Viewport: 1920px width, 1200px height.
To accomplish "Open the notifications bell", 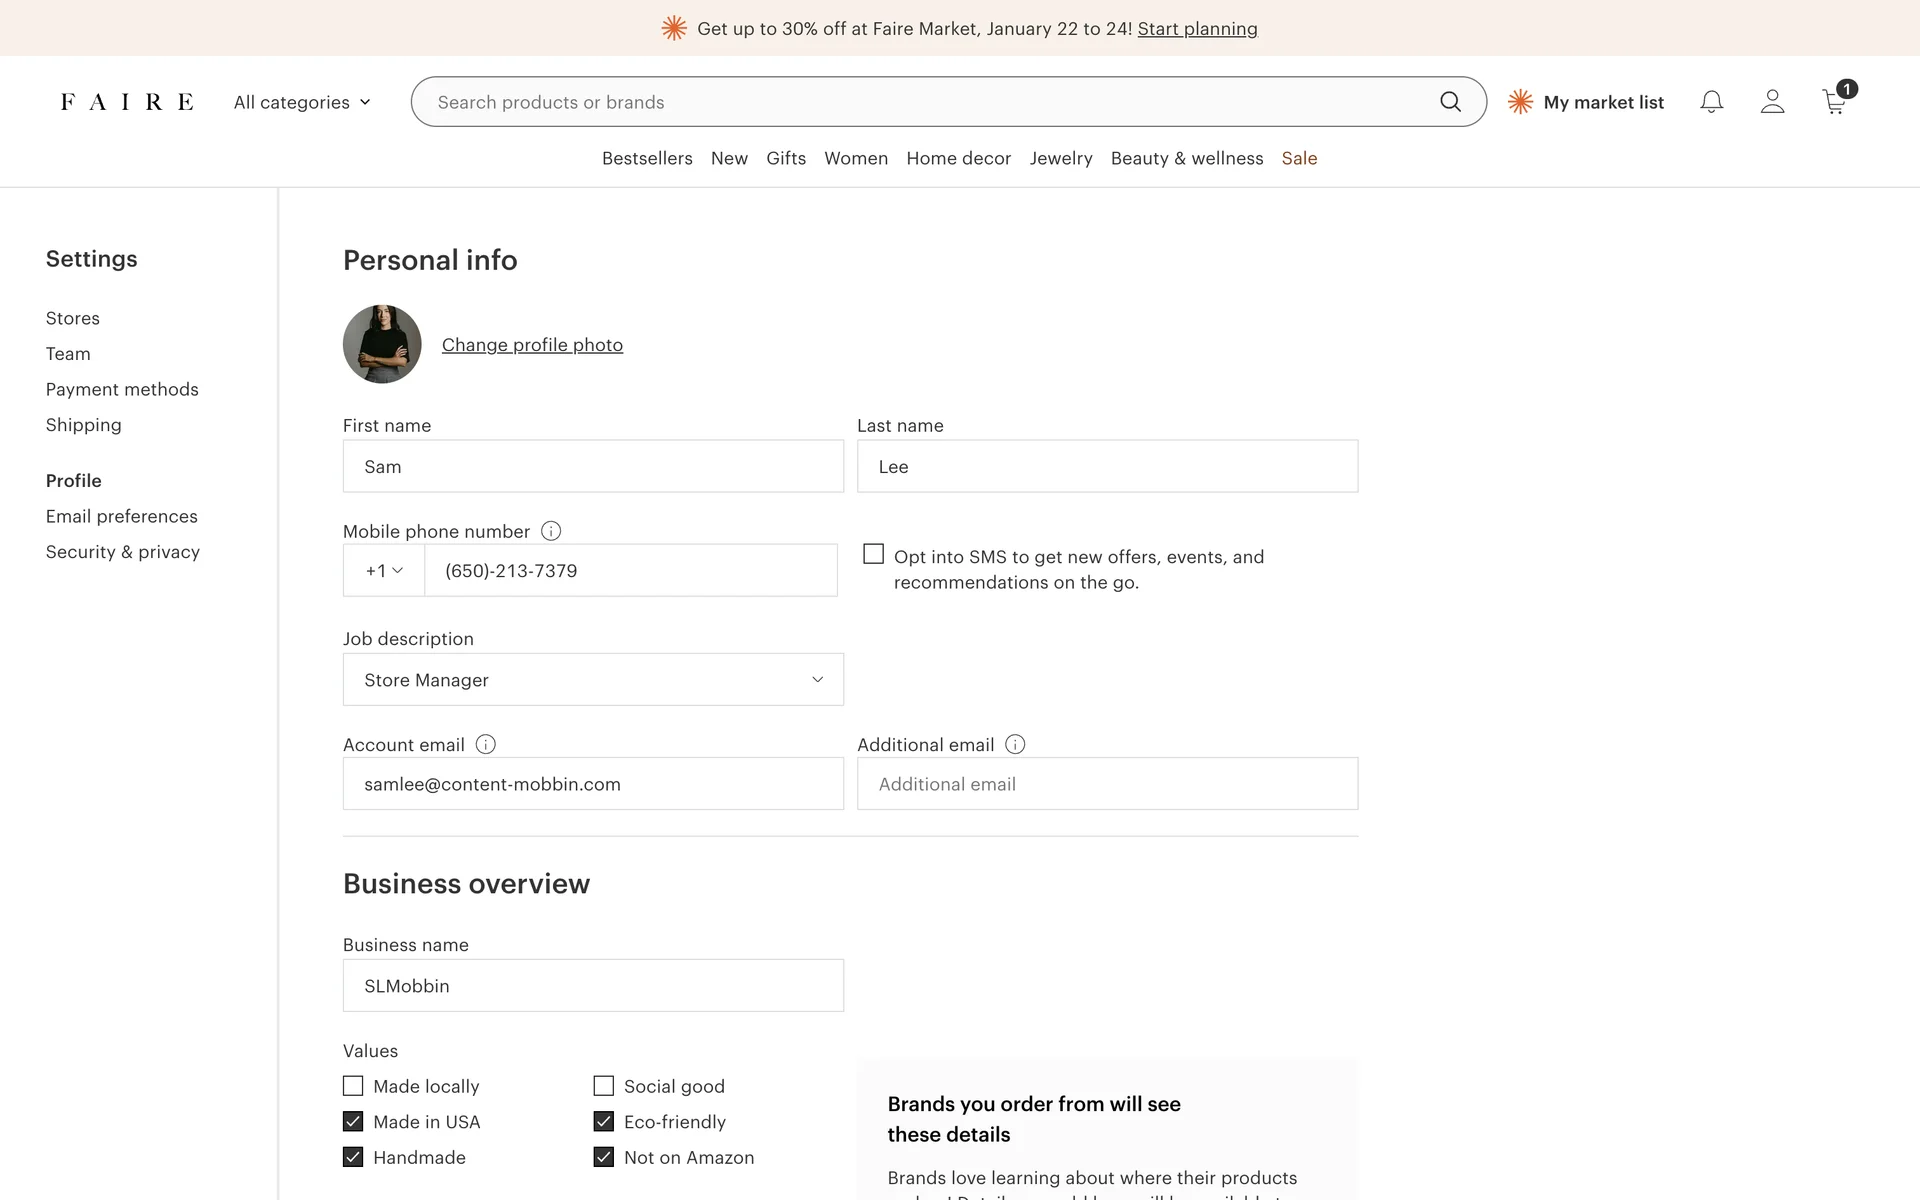I will tap(1711, 102).
